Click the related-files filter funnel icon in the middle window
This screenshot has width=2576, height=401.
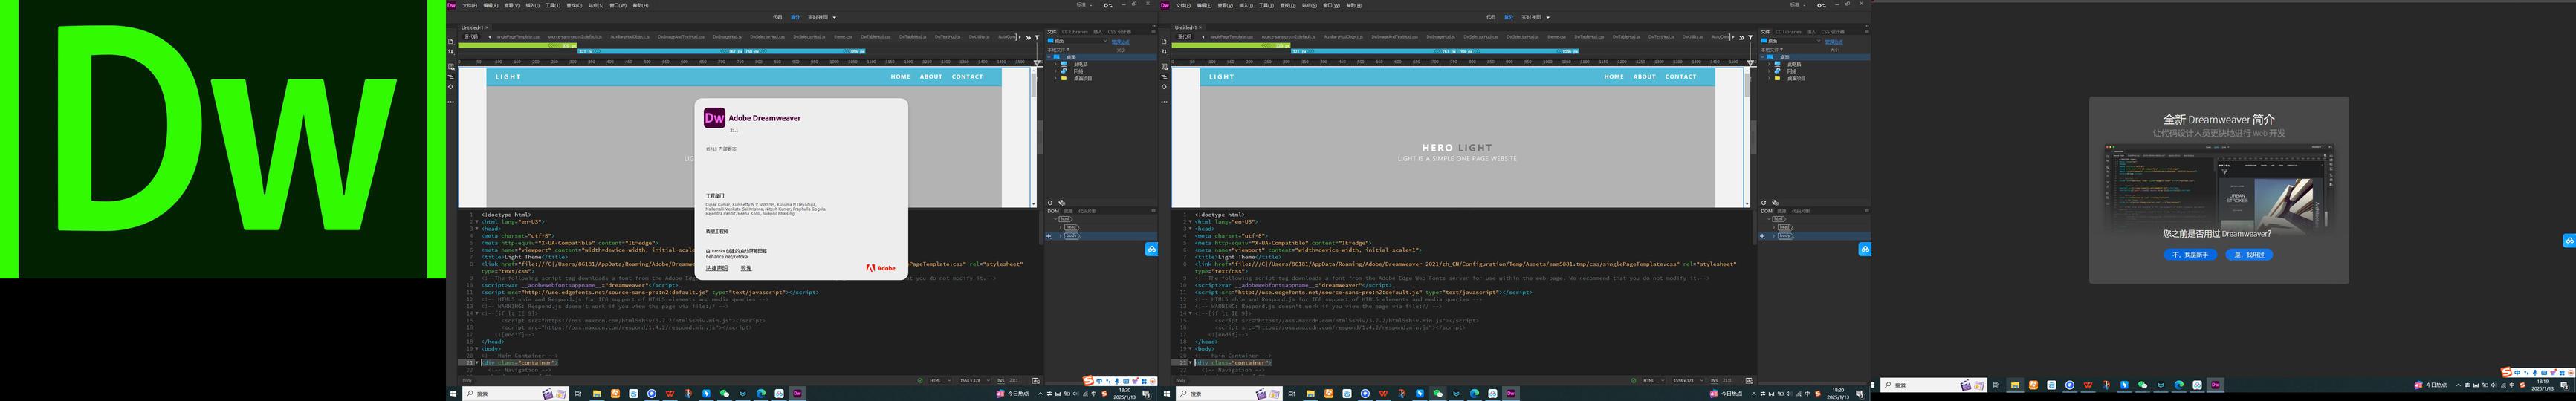tap(1751, 37)
